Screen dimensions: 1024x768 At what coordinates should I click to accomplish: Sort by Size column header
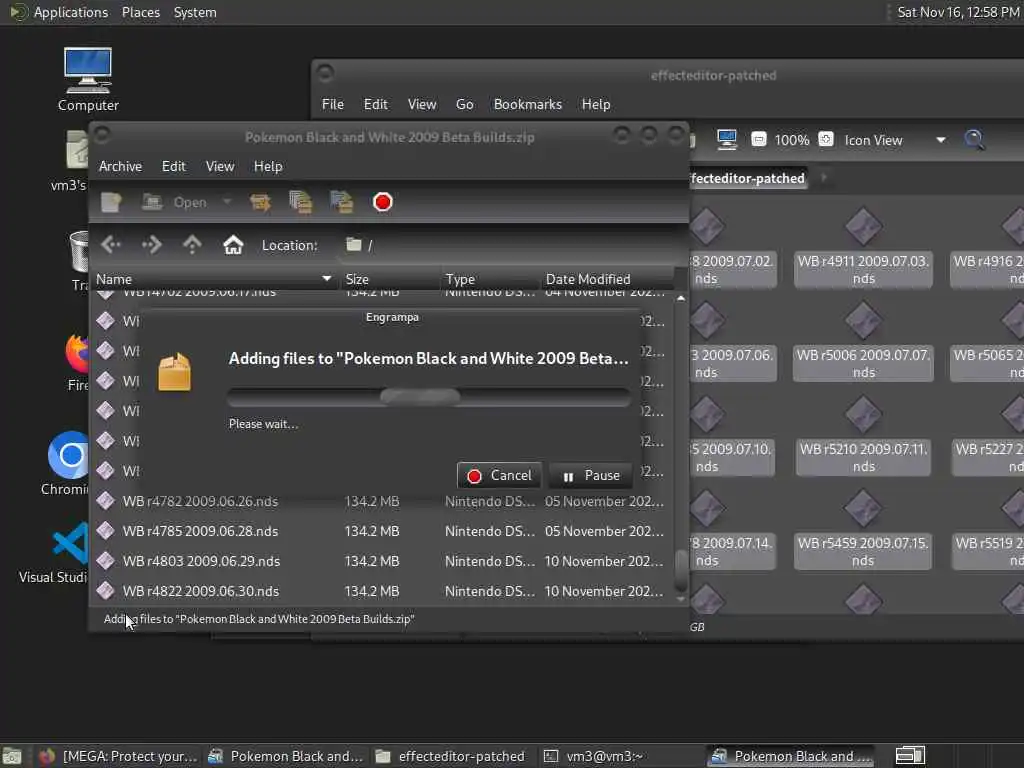click(390, 279)
